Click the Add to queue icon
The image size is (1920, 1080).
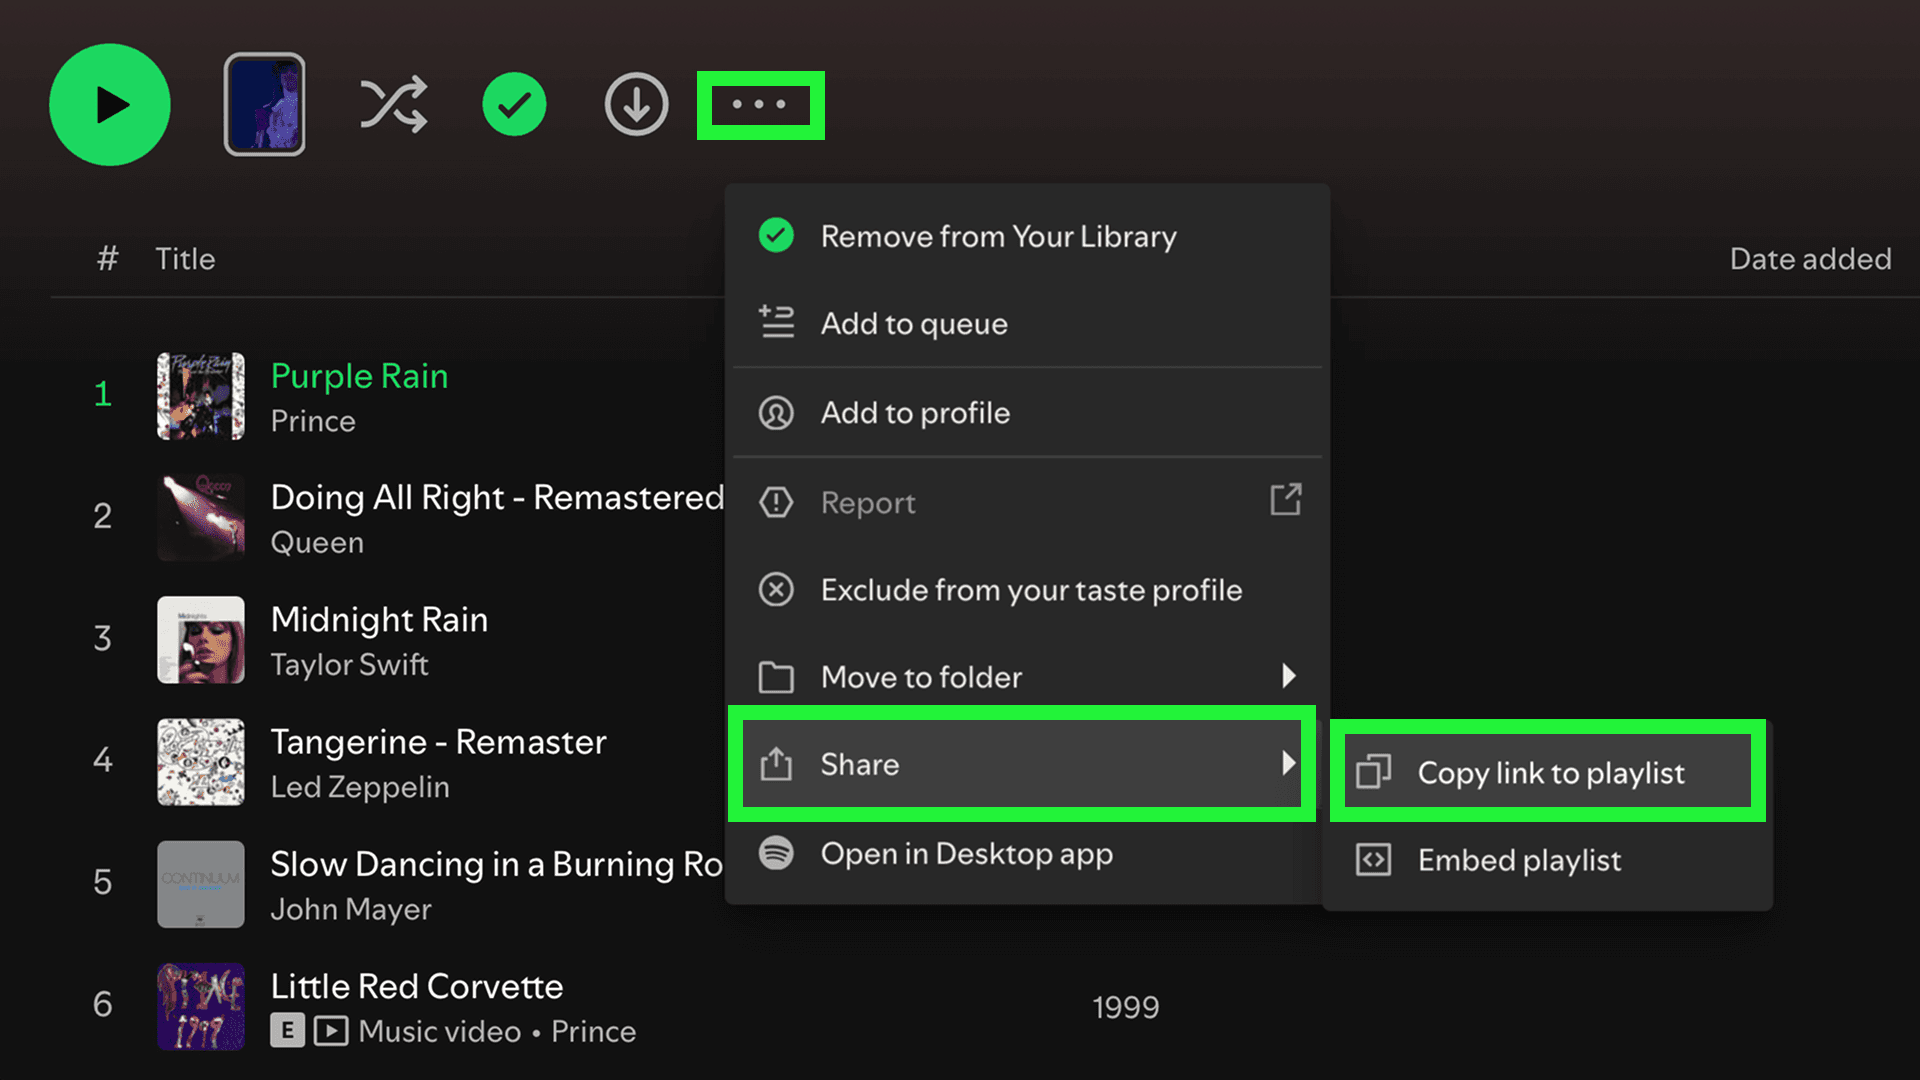tap(776, 322)
